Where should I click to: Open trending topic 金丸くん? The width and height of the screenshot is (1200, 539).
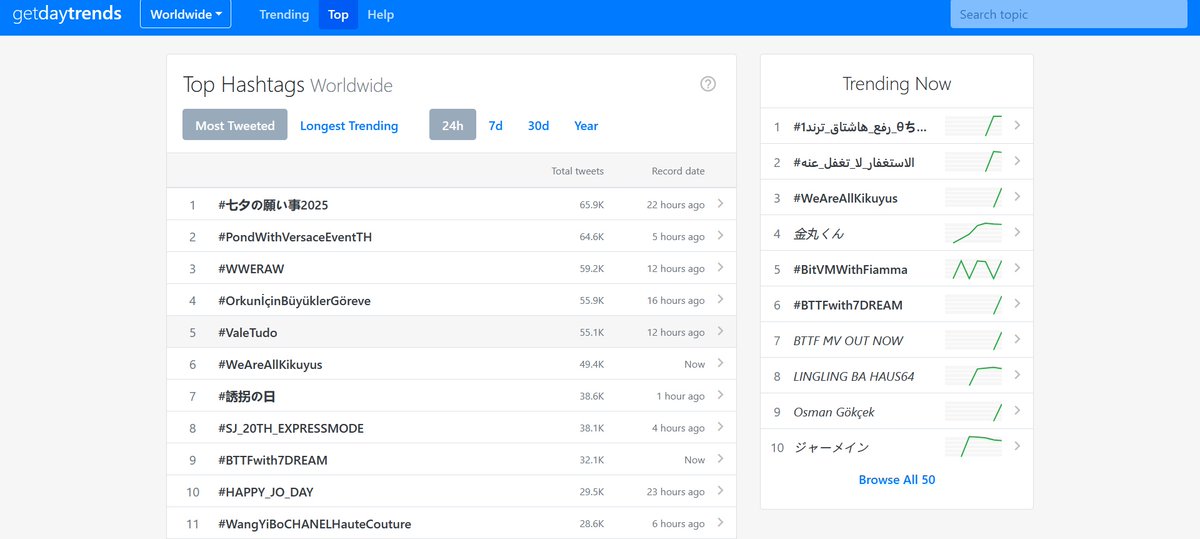click(819, 233)
